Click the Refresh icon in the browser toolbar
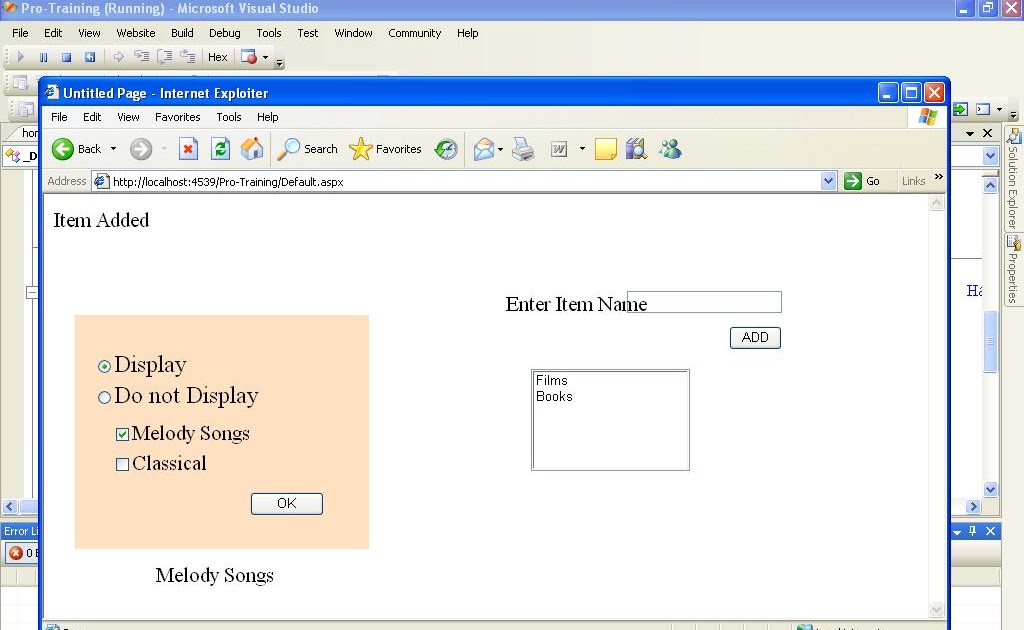Image resolution: width=1024 pixels, height=630 pixels. (220, 148)
